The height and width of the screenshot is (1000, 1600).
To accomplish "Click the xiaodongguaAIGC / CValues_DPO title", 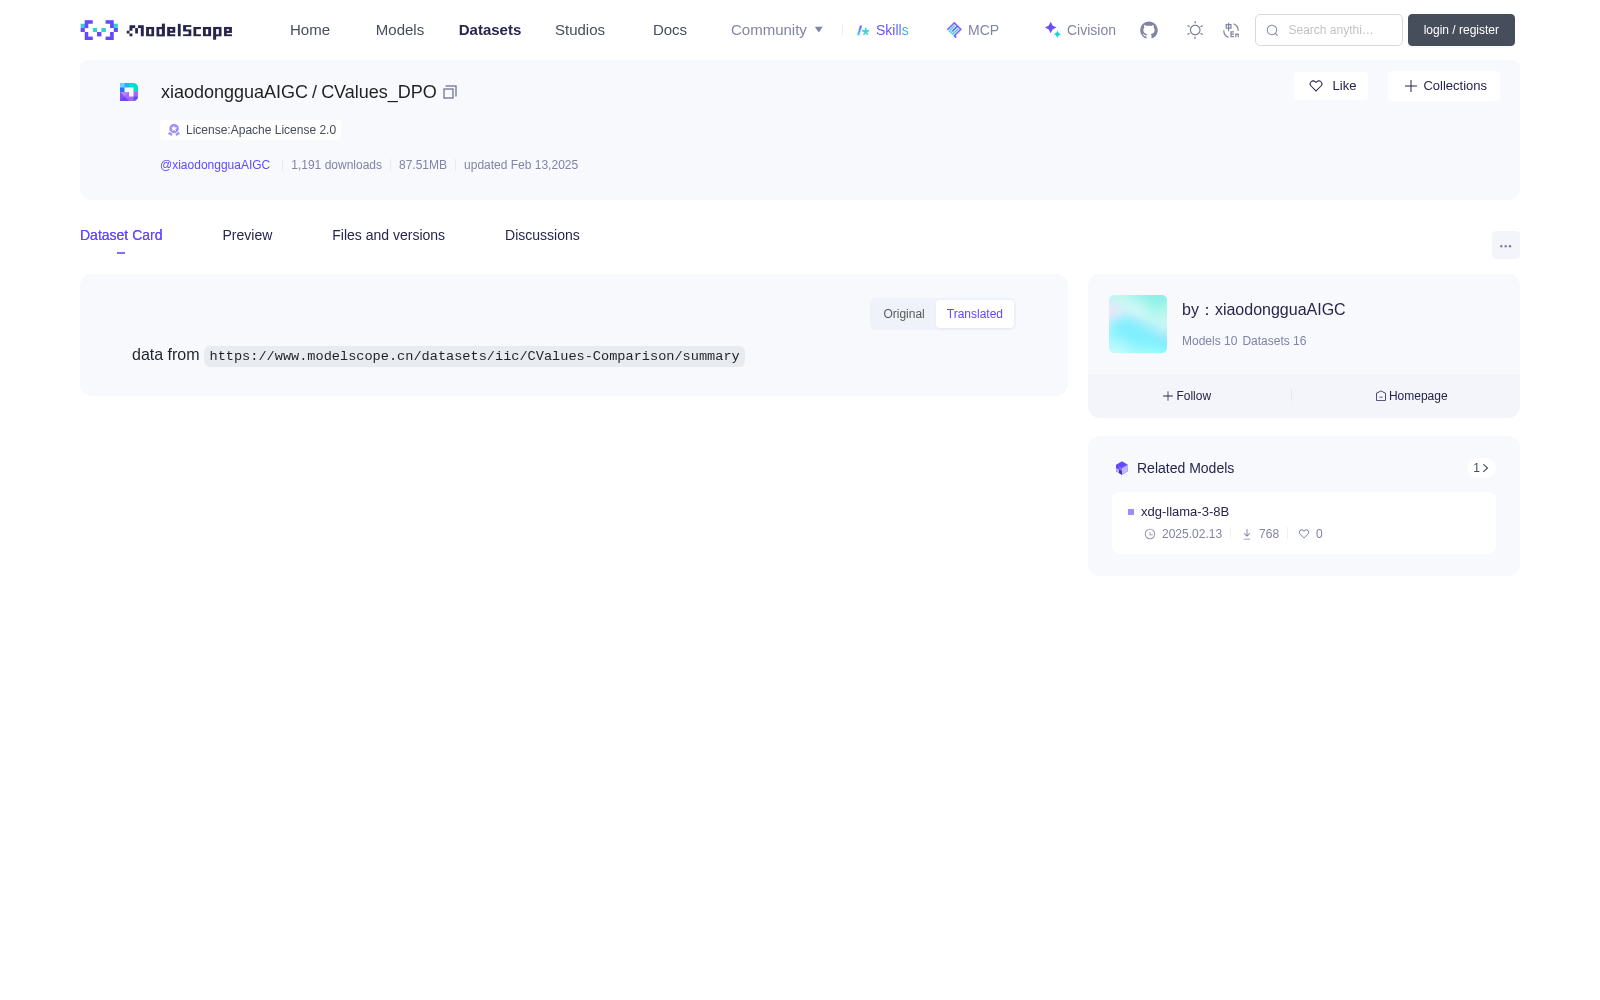I will point(299,92).
